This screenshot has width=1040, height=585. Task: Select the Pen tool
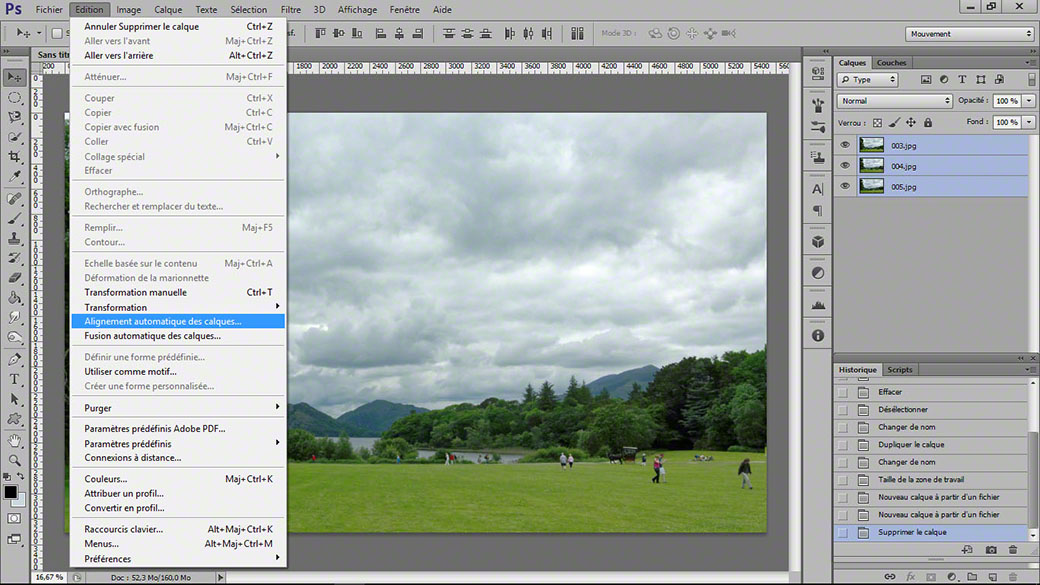(x=14, y=359)
